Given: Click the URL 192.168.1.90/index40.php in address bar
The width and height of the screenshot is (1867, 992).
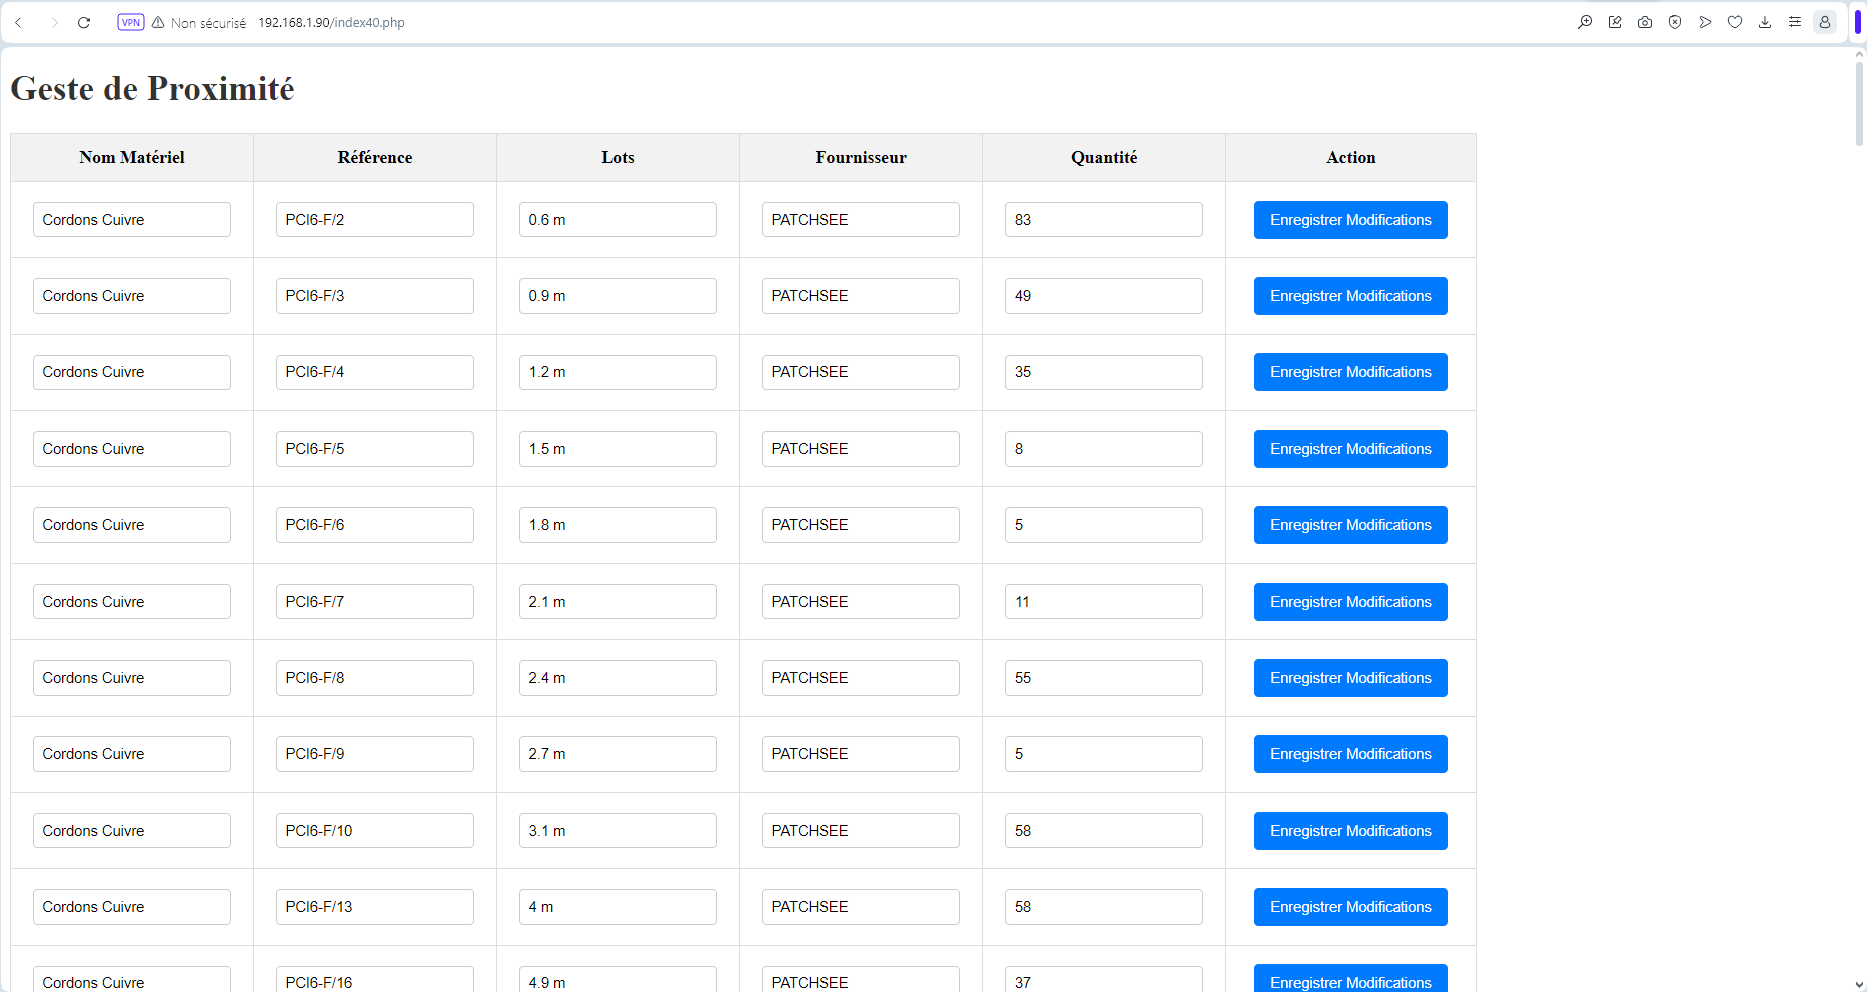Looking at the screenshot, I should pos(331,22).
